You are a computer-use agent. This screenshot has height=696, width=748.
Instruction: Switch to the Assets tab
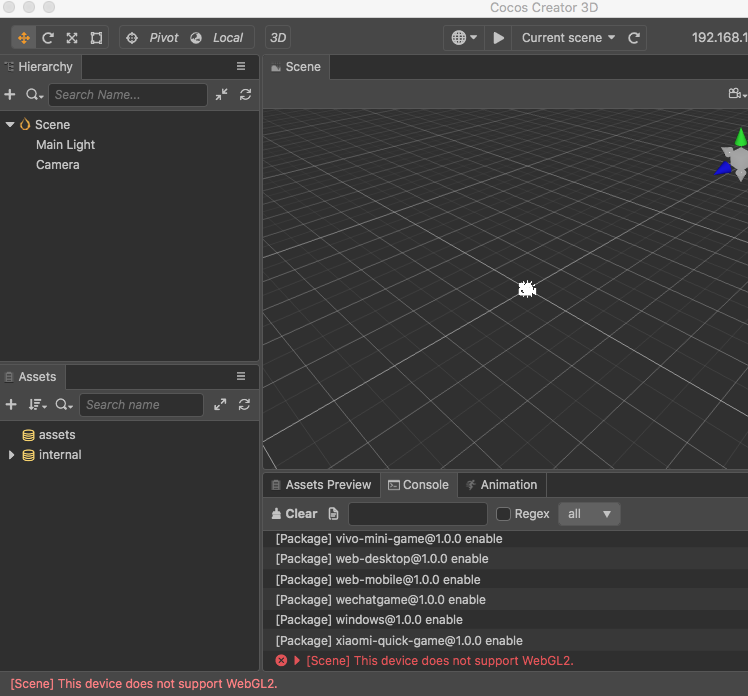coord(32,377)
